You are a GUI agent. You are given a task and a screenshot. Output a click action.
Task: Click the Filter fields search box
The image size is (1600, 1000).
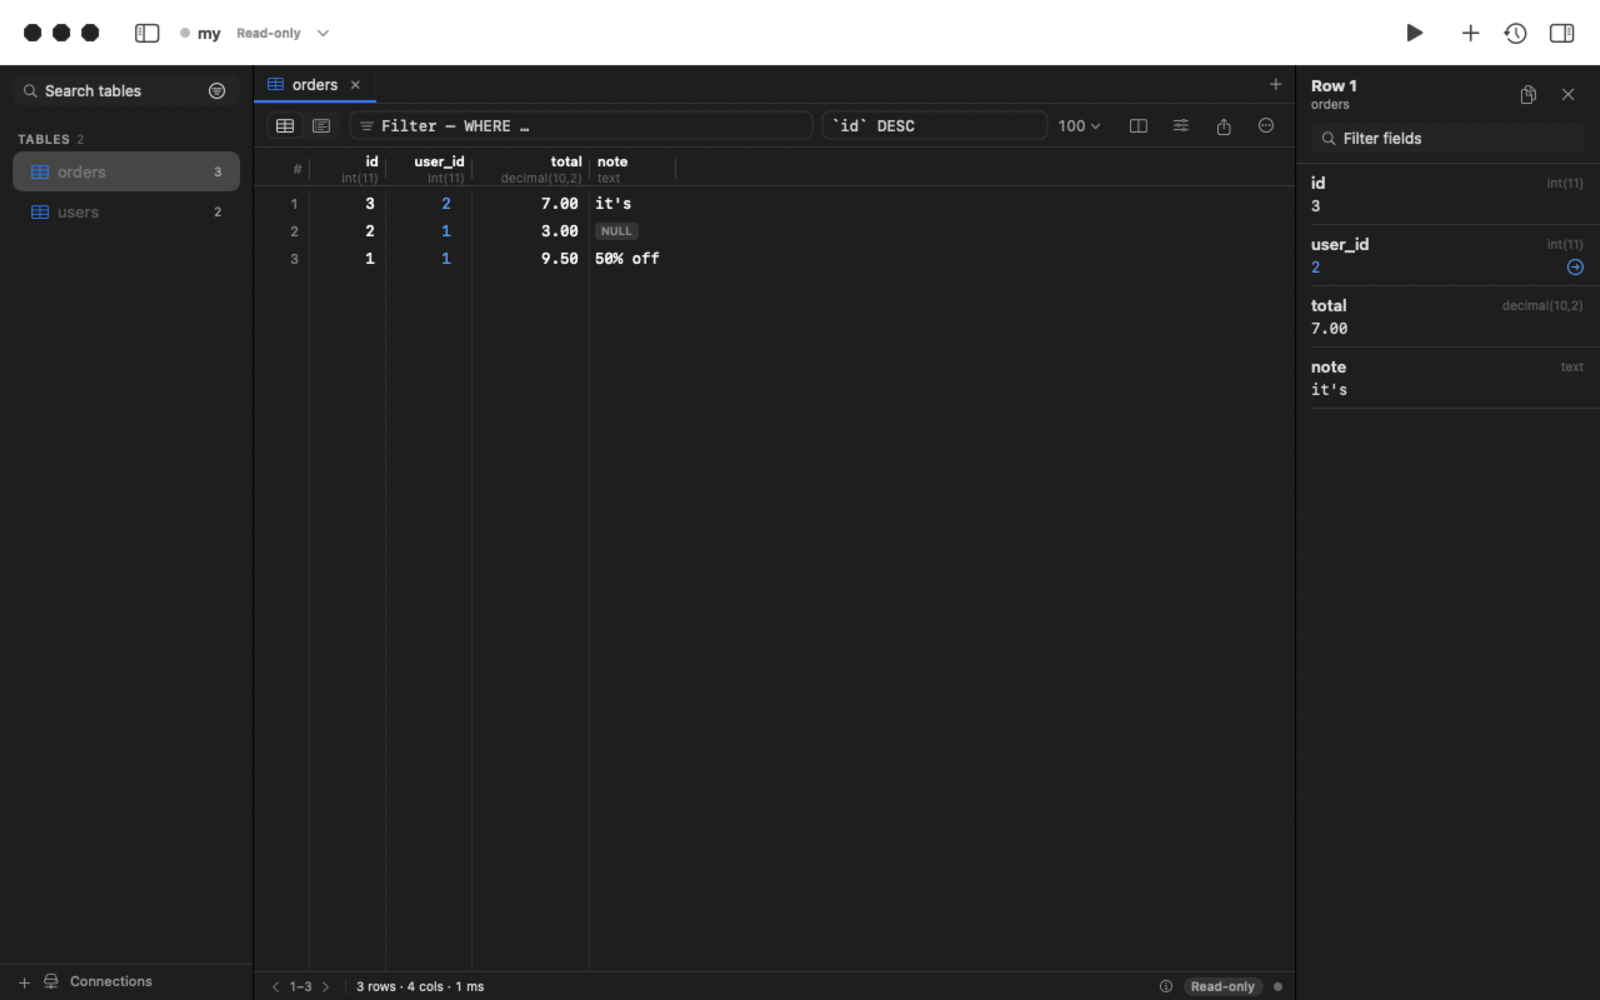tap(1447, 139)
